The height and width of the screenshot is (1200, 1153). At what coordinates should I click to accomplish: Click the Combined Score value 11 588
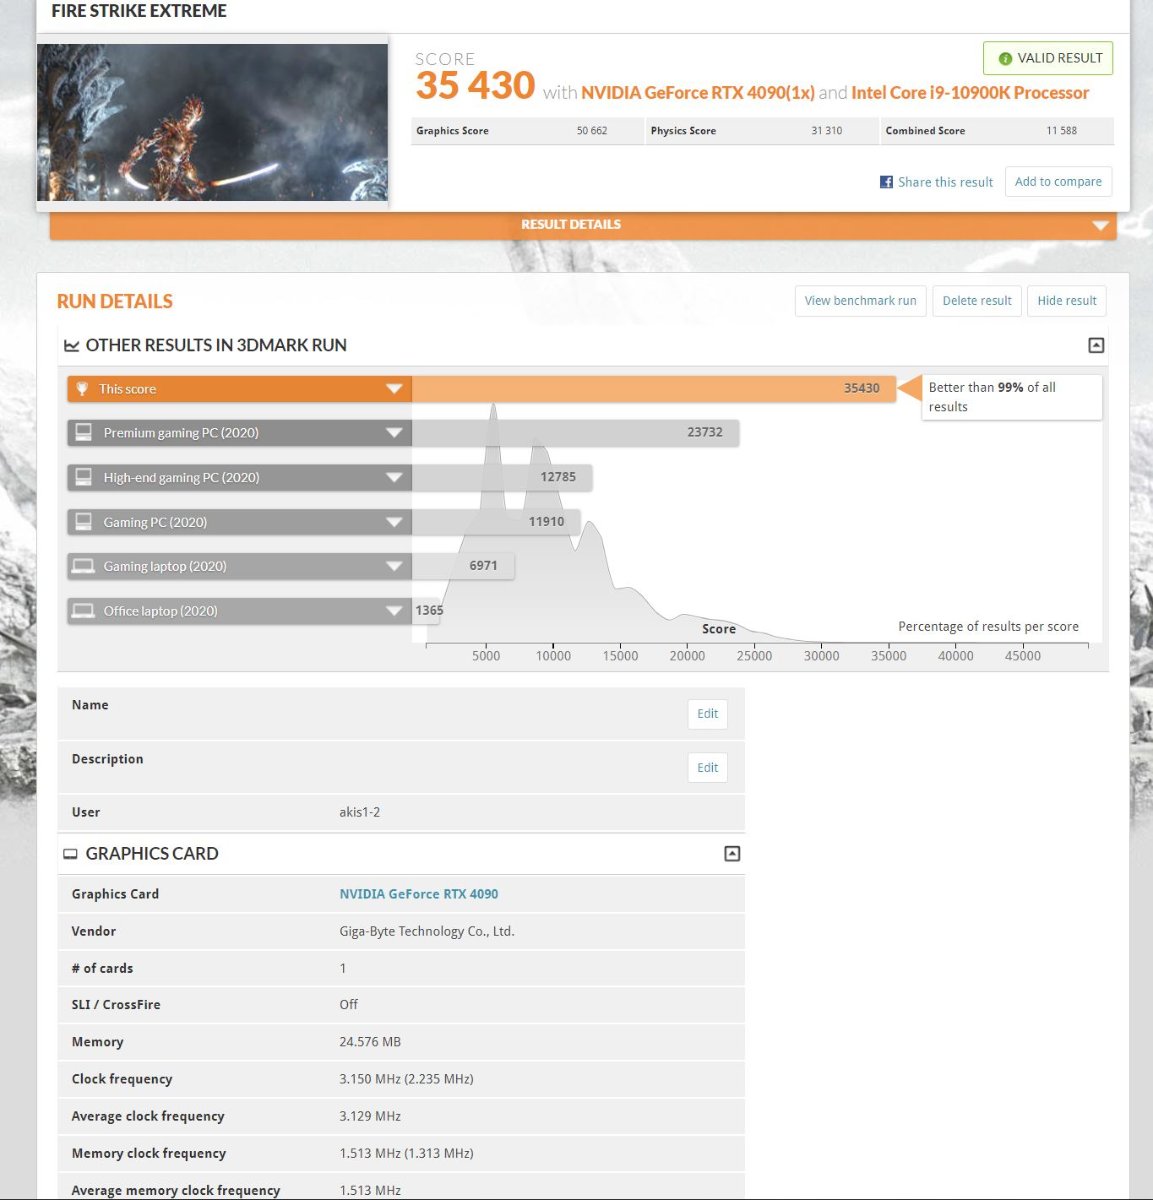pos(1062,131)
